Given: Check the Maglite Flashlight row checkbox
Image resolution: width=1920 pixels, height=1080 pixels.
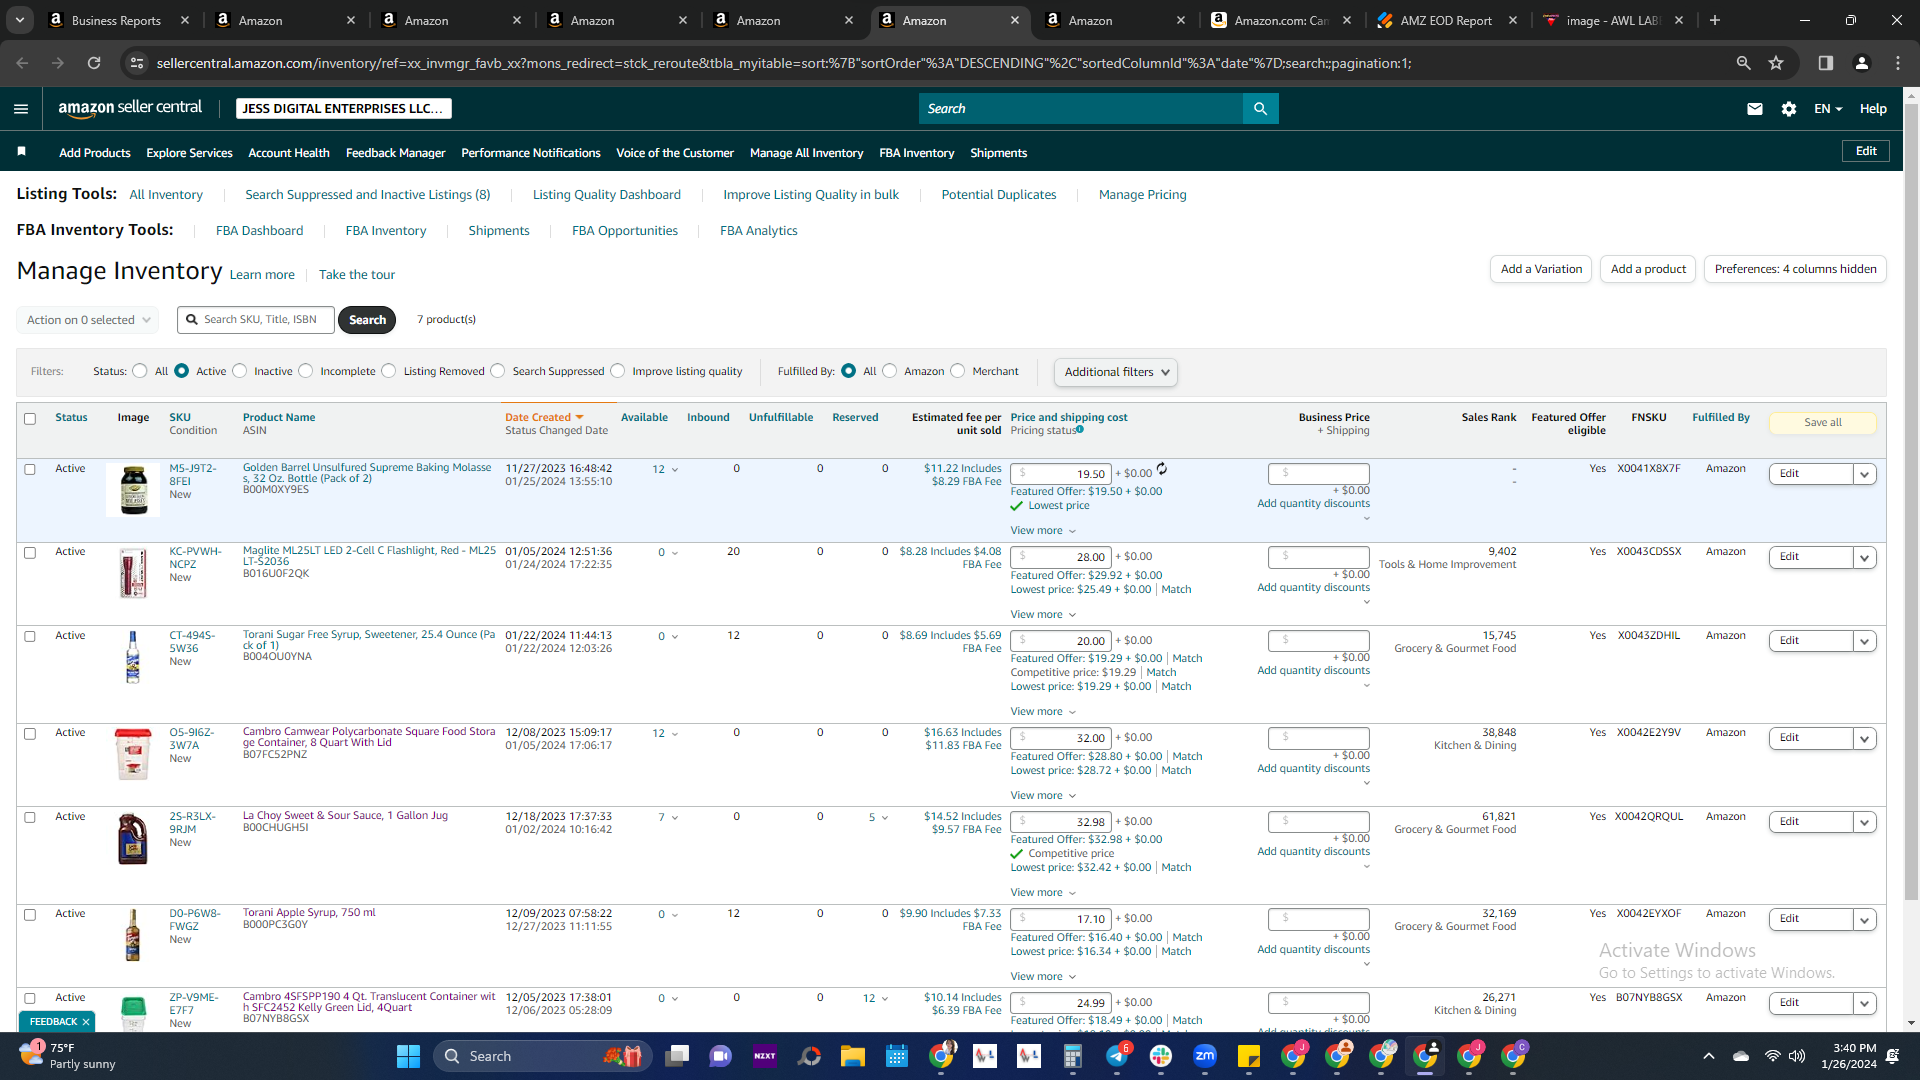Looking at the screenshot, I should tap(30, 553).
